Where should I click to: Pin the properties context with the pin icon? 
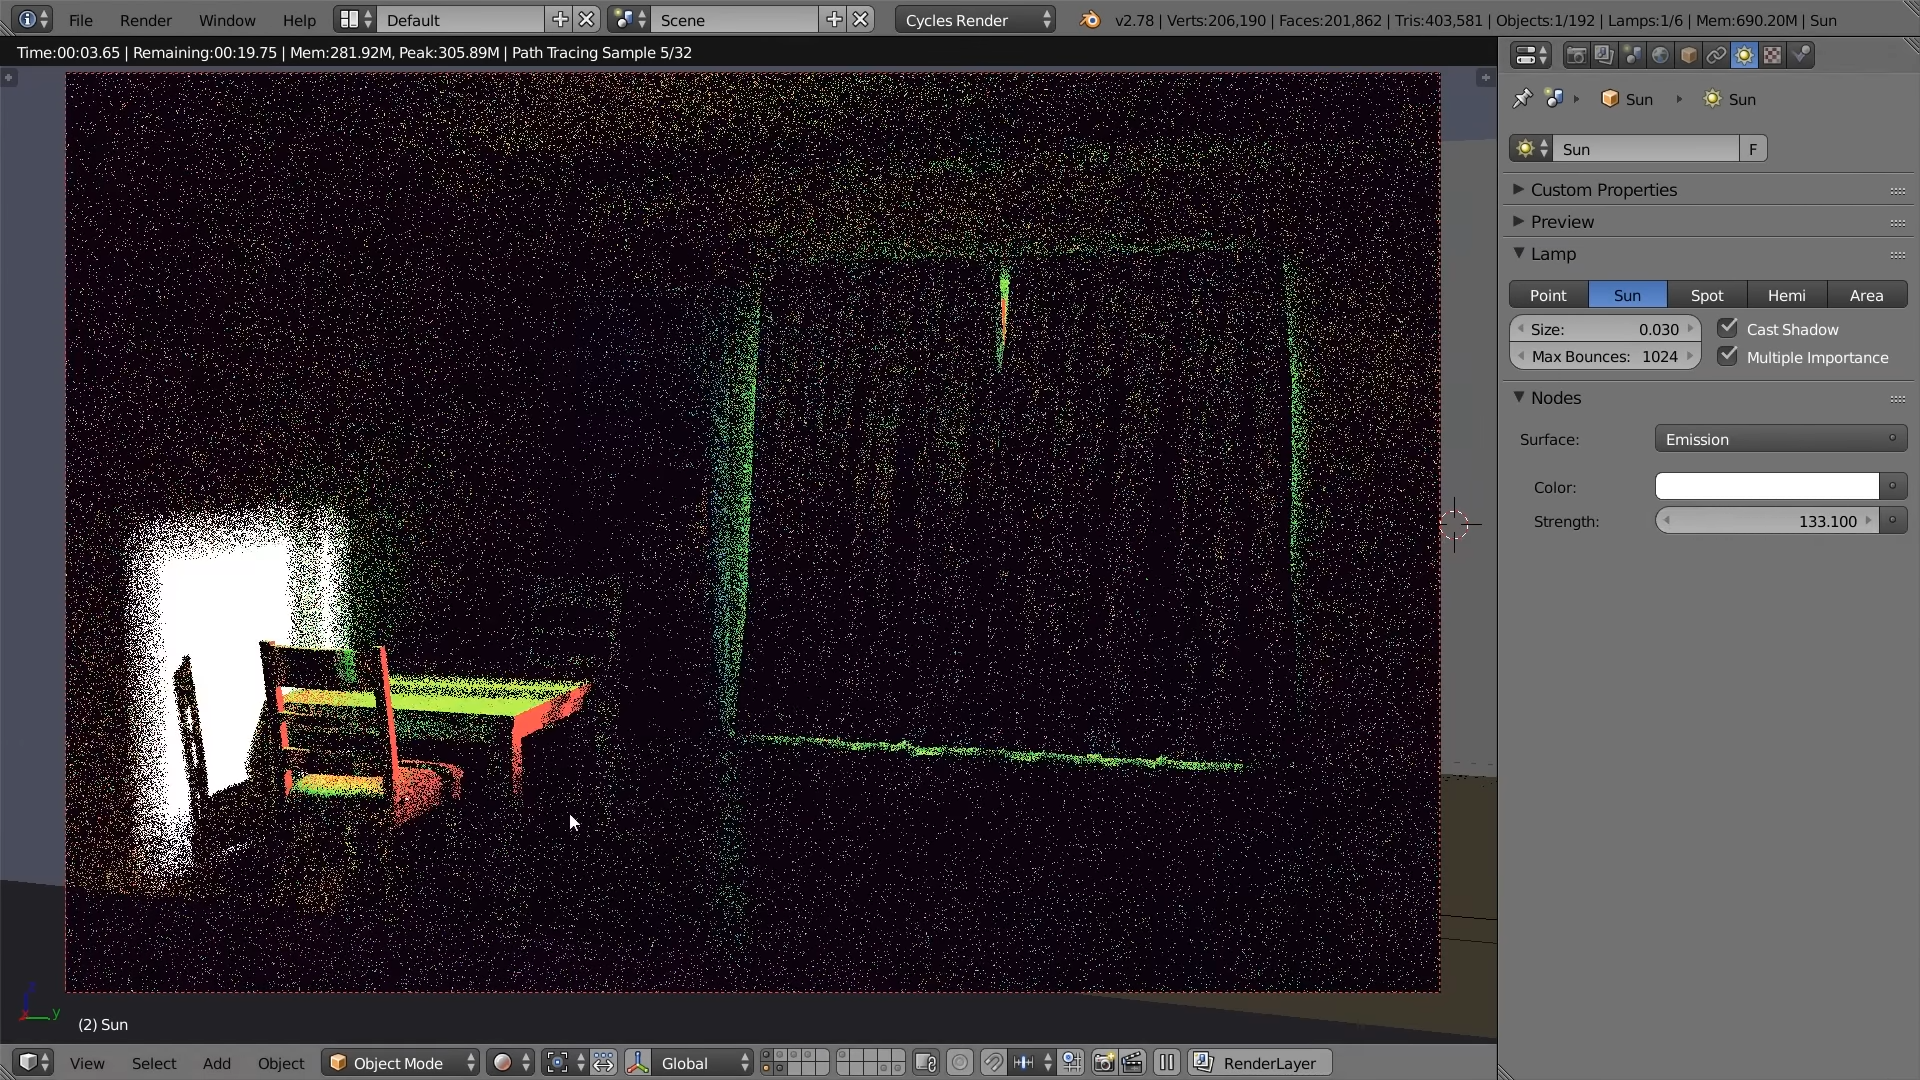point(1522,99)
